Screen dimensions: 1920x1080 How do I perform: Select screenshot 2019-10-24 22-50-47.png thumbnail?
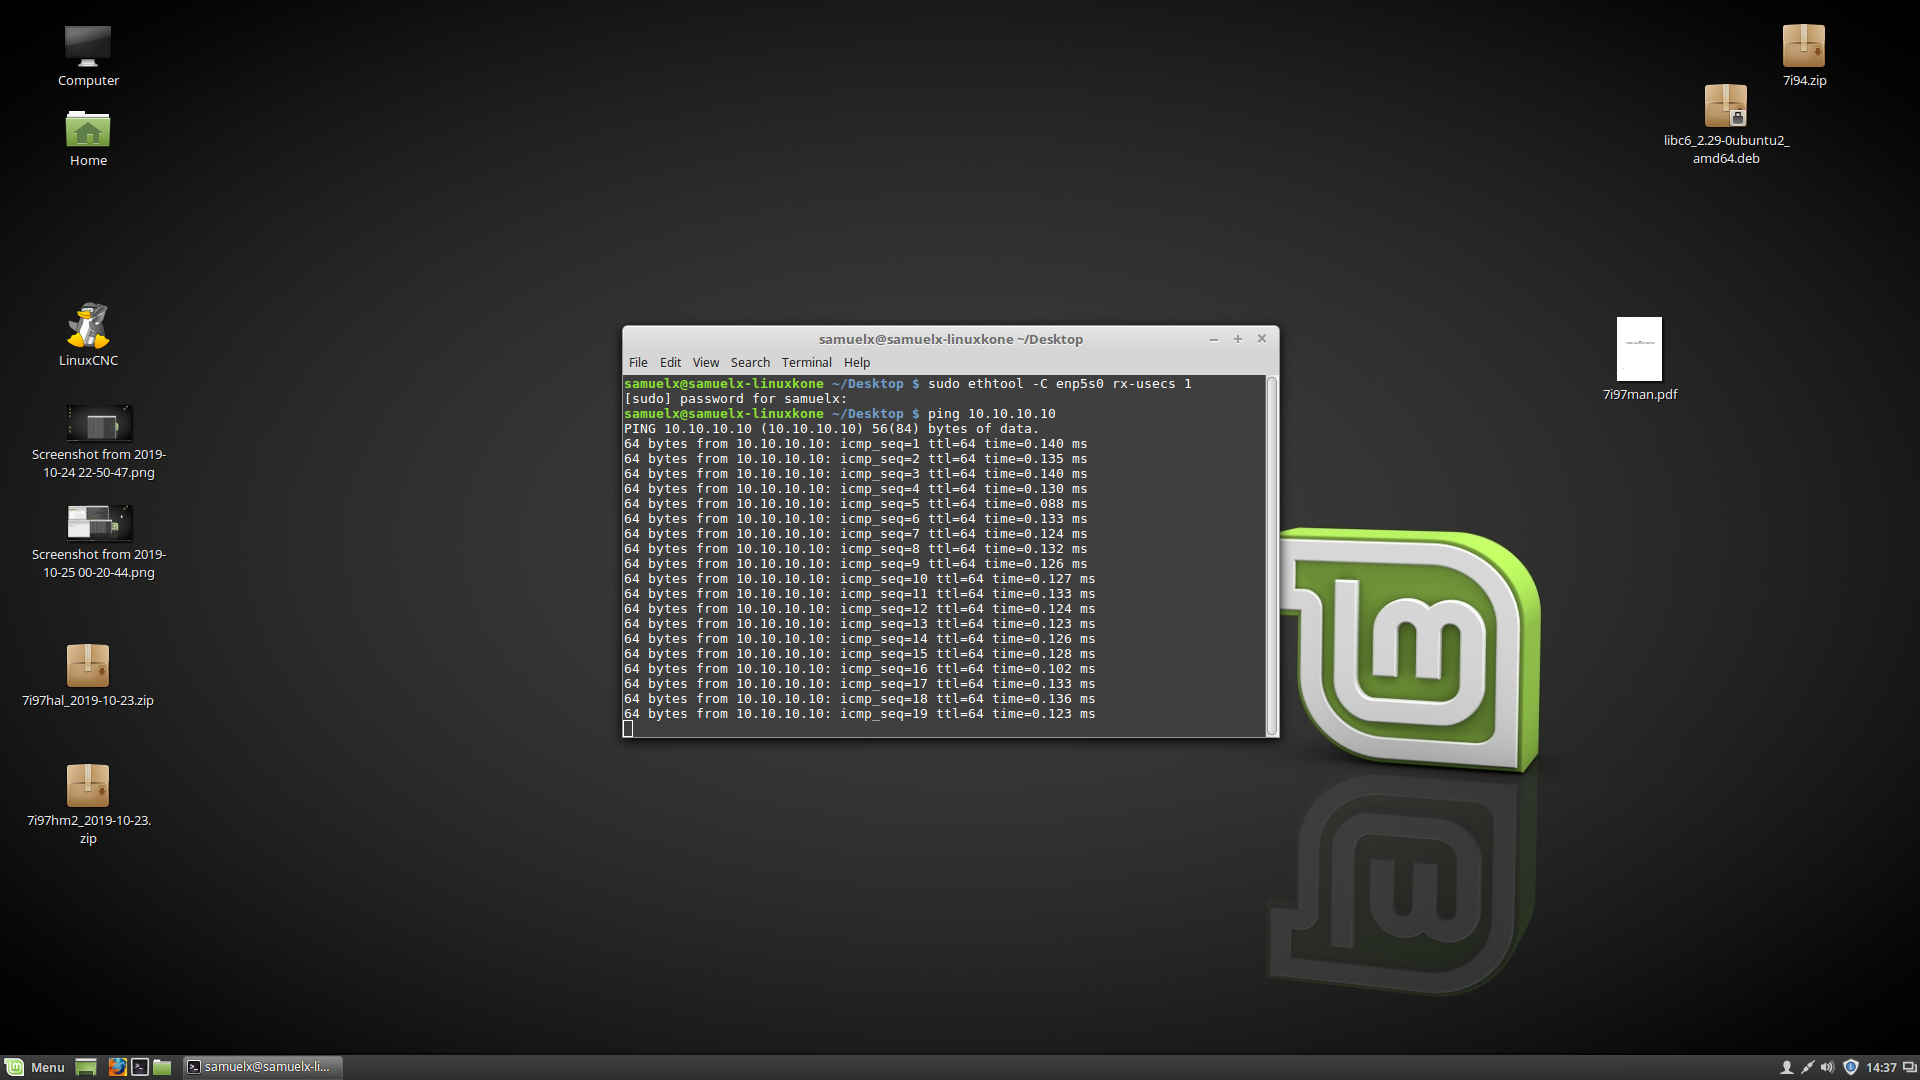(99, 423)
